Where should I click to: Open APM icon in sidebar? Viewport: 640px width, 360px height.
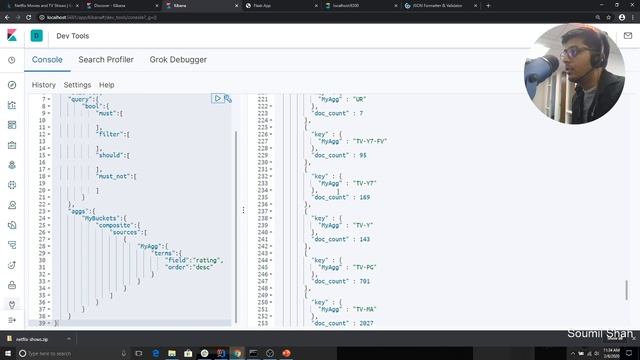tap(12, 245)
